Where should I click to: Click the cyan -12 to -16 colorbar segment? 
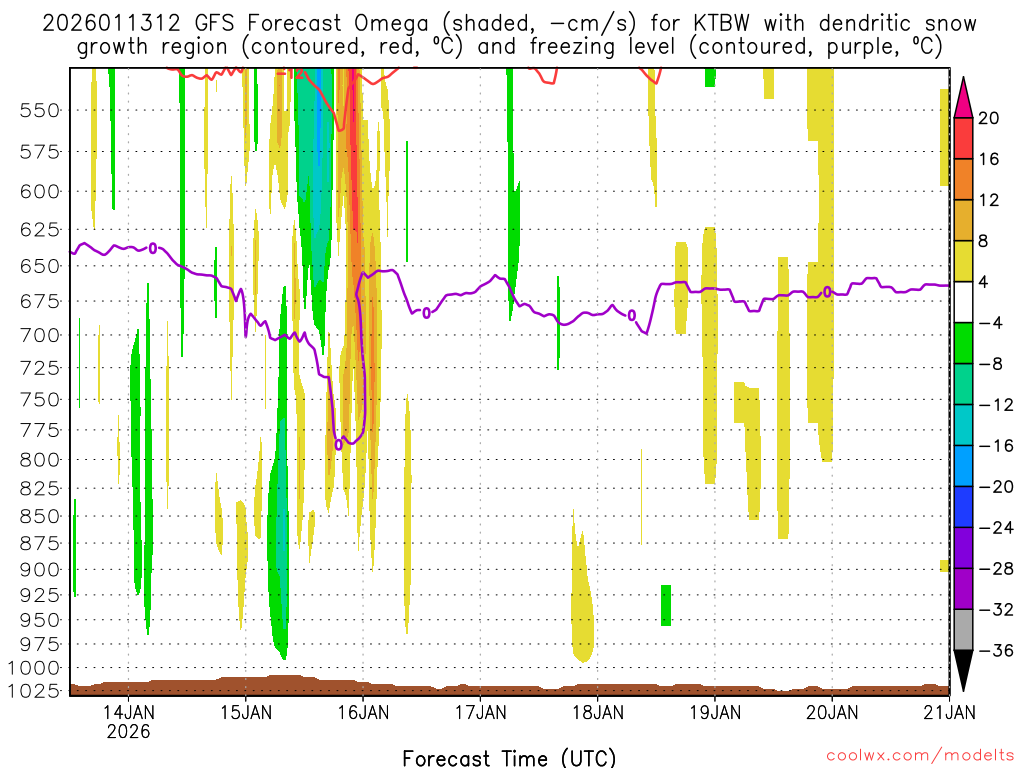coord(963,425)
